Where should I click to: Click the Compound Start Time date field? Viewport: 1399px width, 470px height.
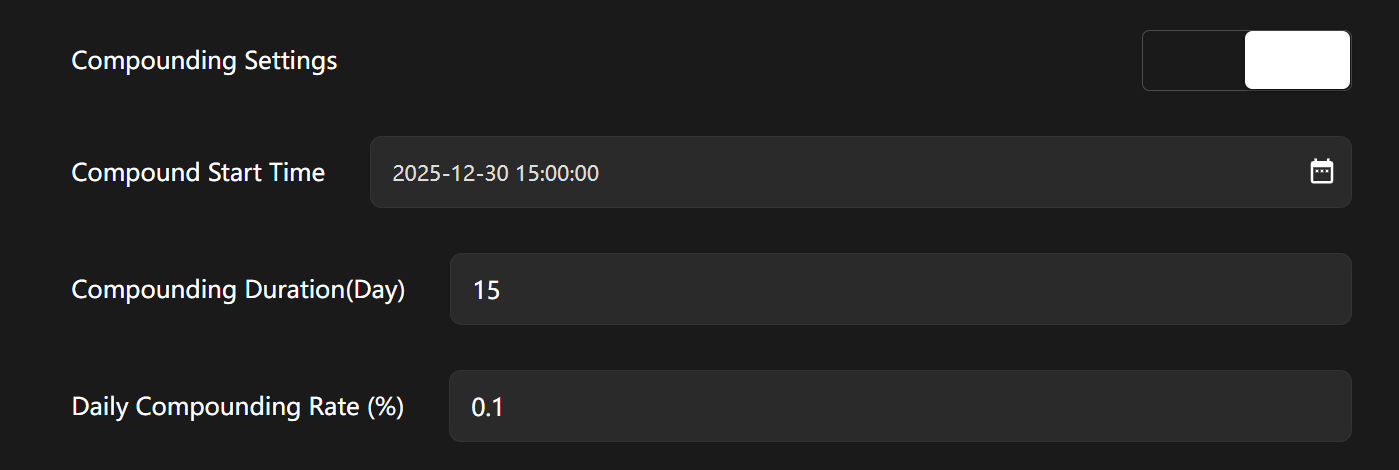click(860, 172)
